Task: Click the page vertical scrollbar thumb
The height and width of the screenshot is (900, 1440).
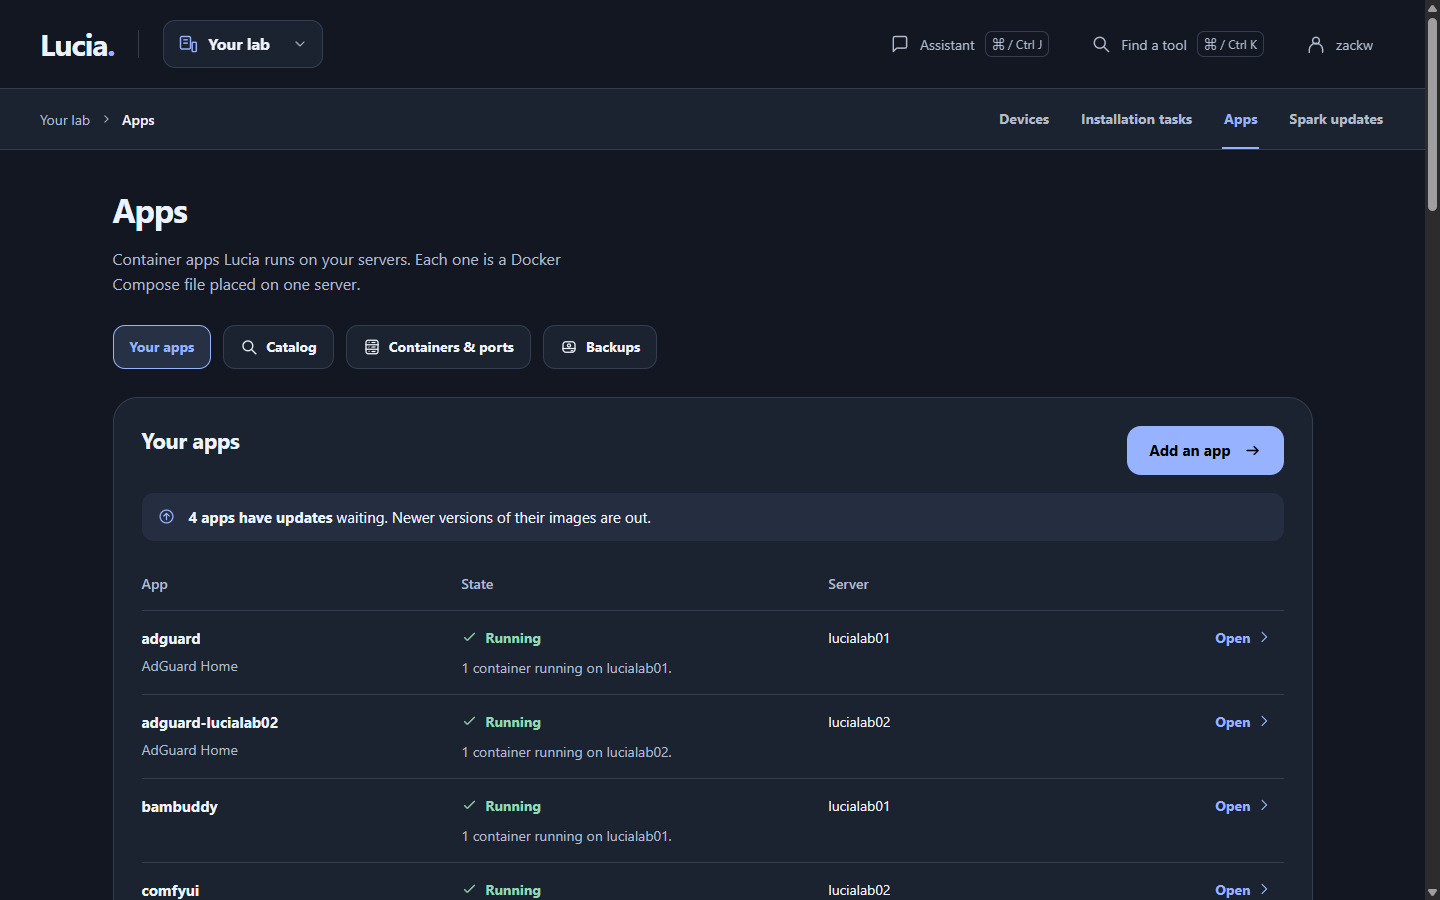Action: (1432, 113)
